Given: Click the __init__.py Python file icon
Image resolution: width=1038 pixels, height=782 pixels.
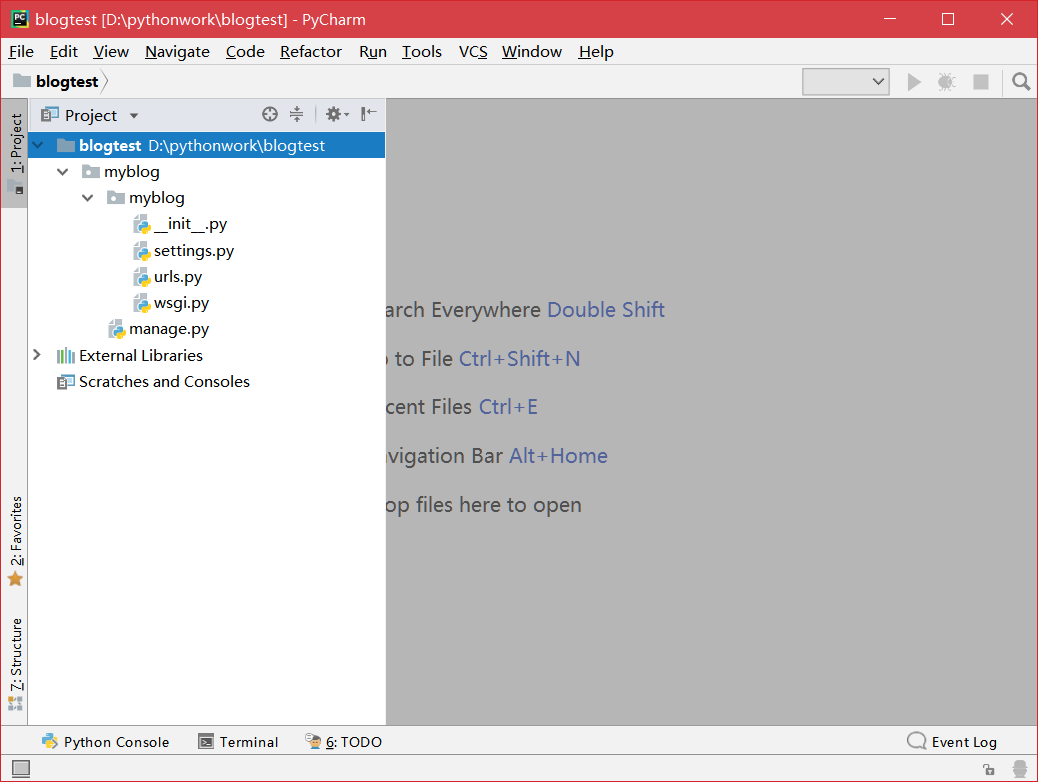Looking at the screenshot, I should click(x=142, y=224).
